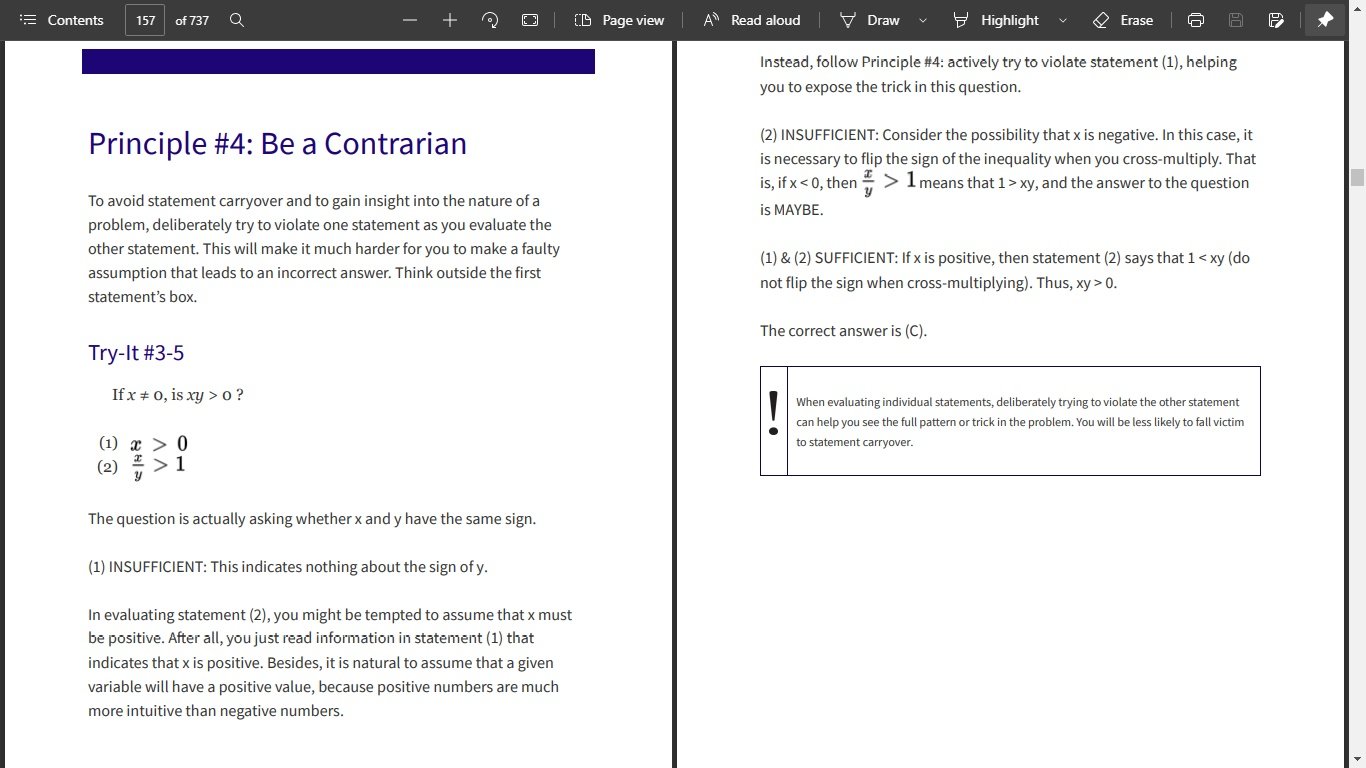Zoom out with the minus icon
Image resolution: width=1366 pixels, height=768 pixels.
point(410,20)
